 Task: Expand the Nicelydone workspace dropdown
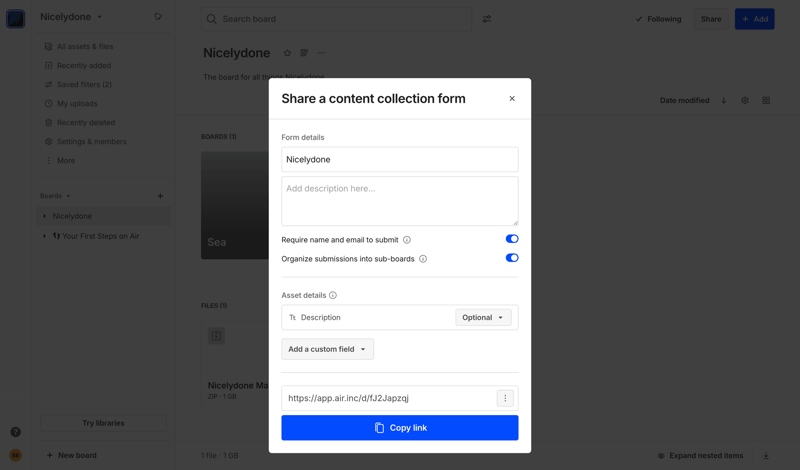click(x=71, y=17)
